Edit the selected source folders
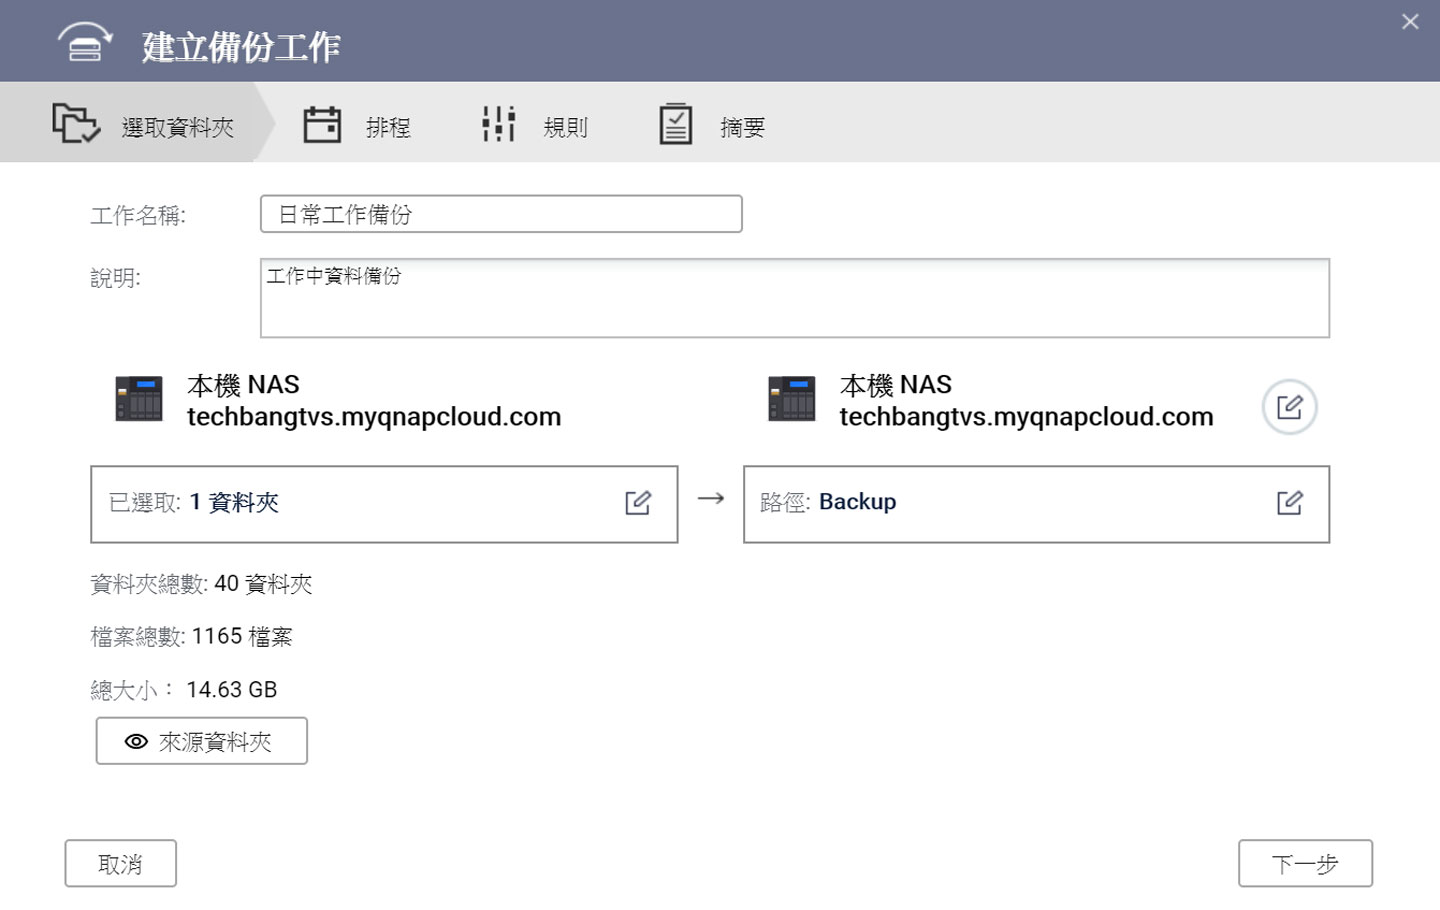This screenshot has height=910, width=1440. coord(638,502)
